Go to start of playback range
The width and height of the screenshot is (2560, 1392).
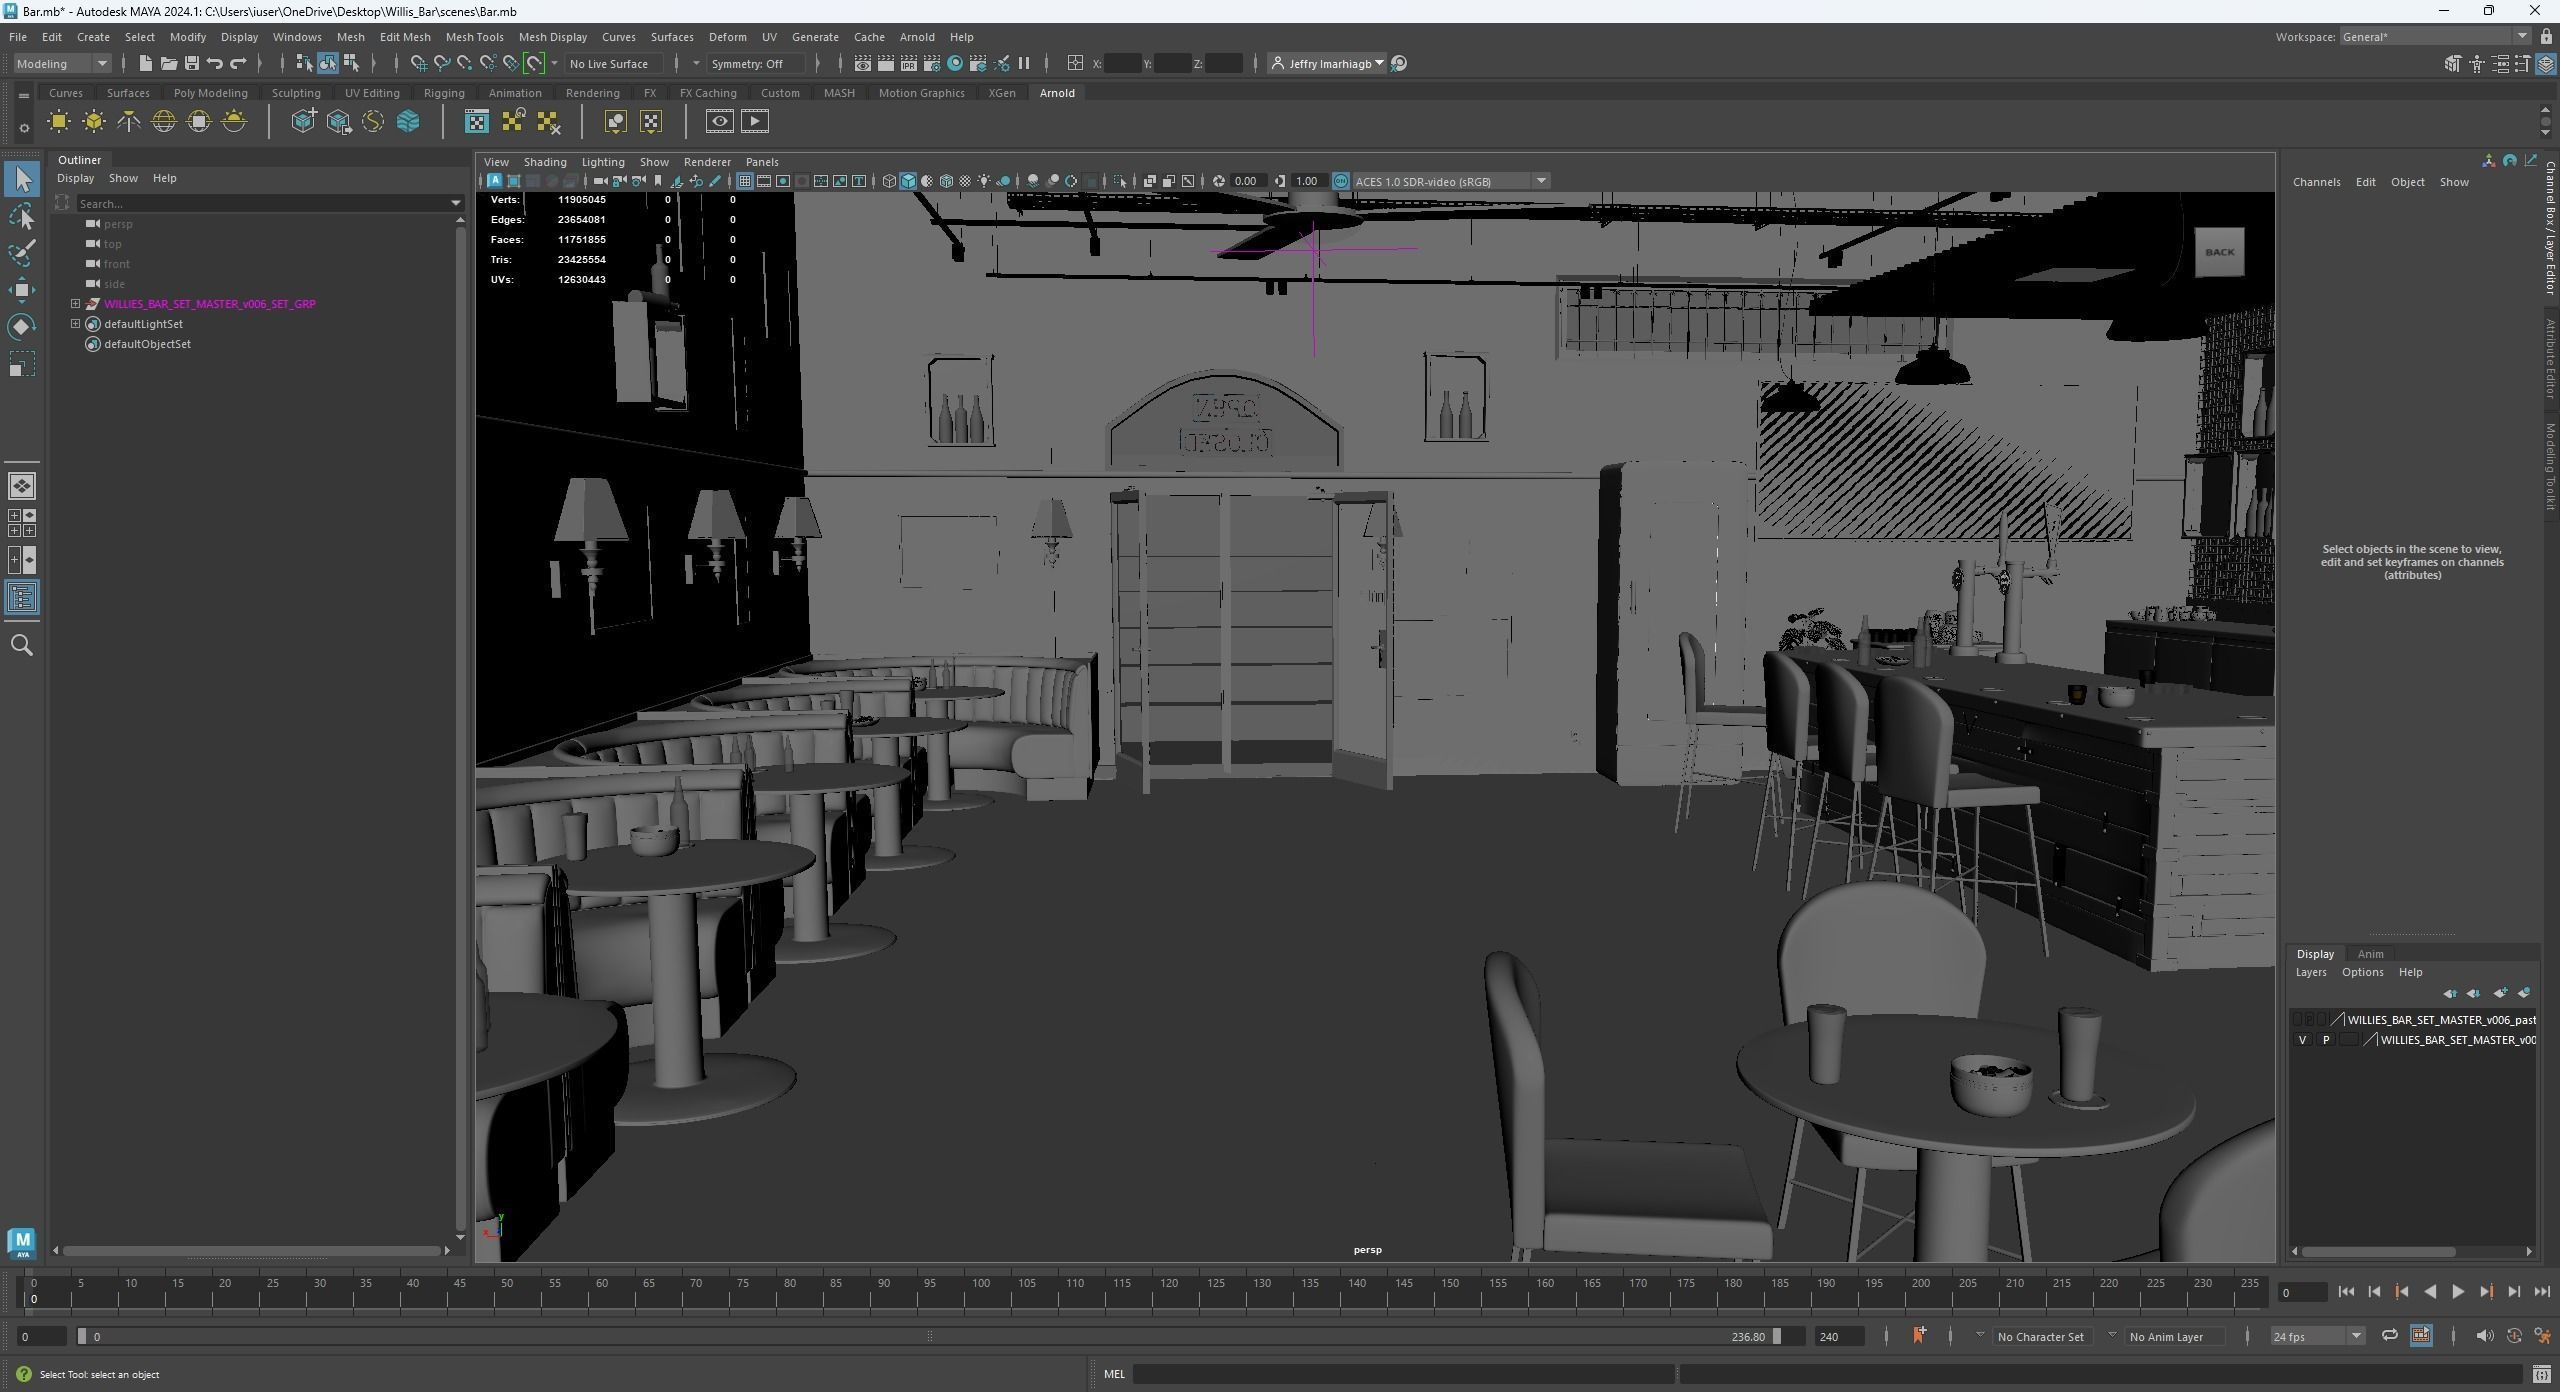2346,1292
